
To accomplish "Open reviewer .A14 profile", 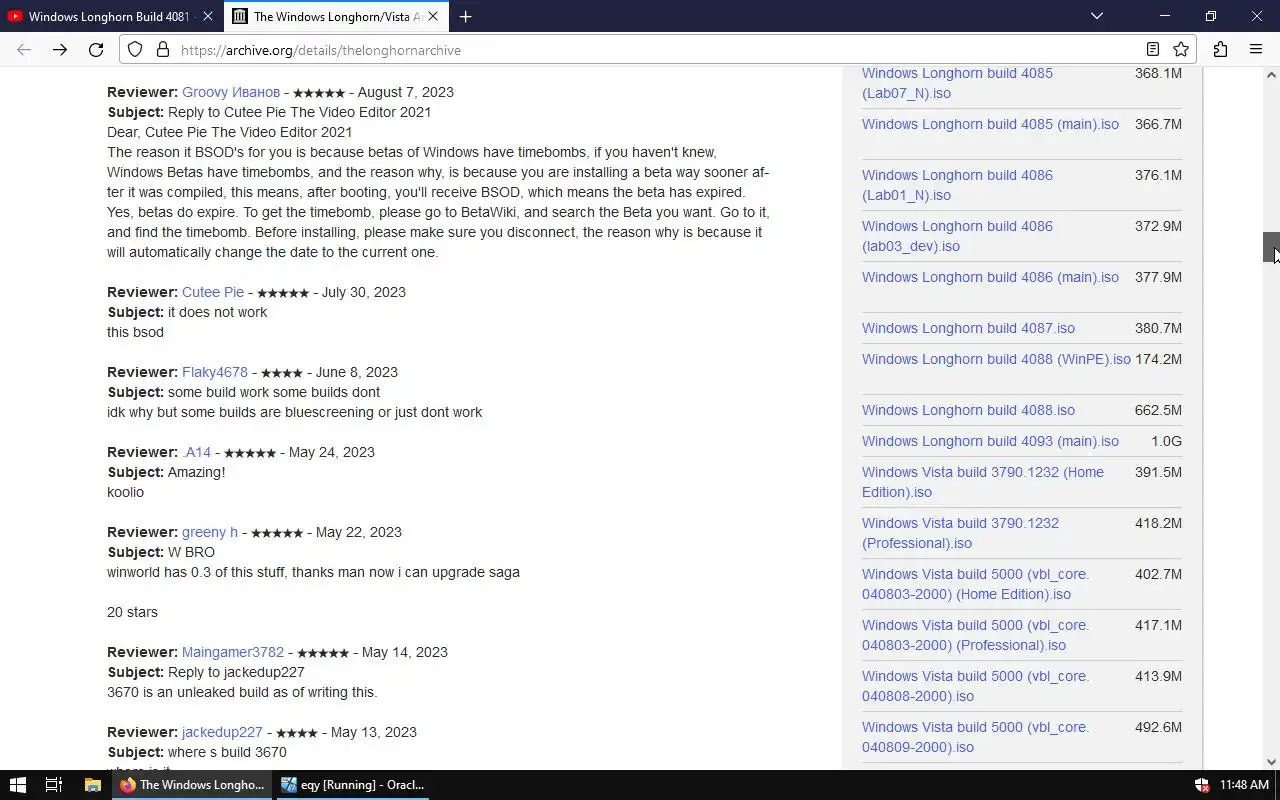I will (x=197, y=452).
